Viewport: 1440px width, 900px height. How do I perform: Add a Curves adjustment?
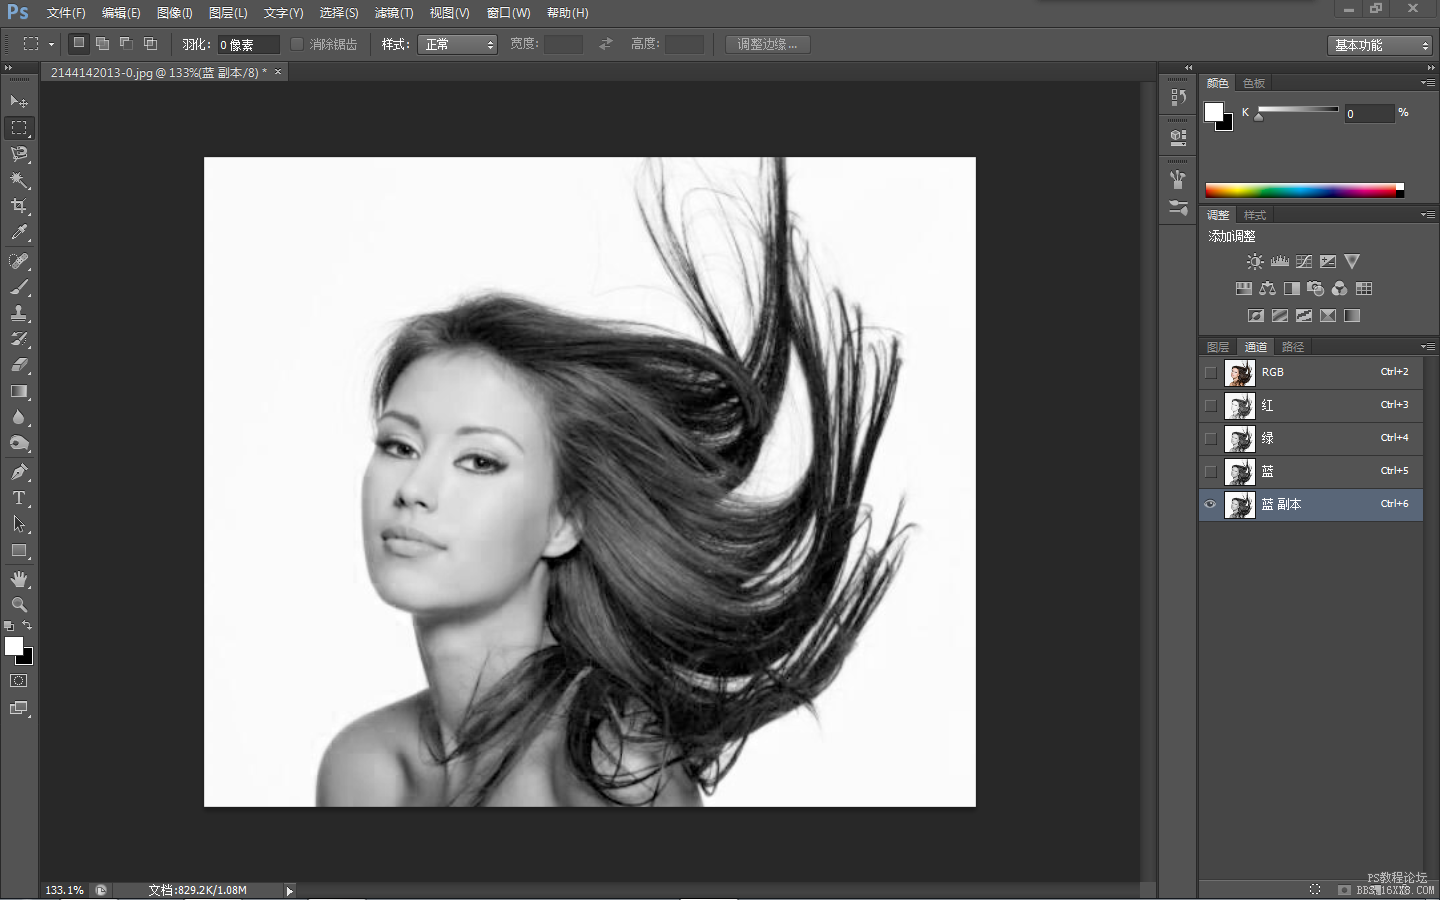tap(1304, 261)
